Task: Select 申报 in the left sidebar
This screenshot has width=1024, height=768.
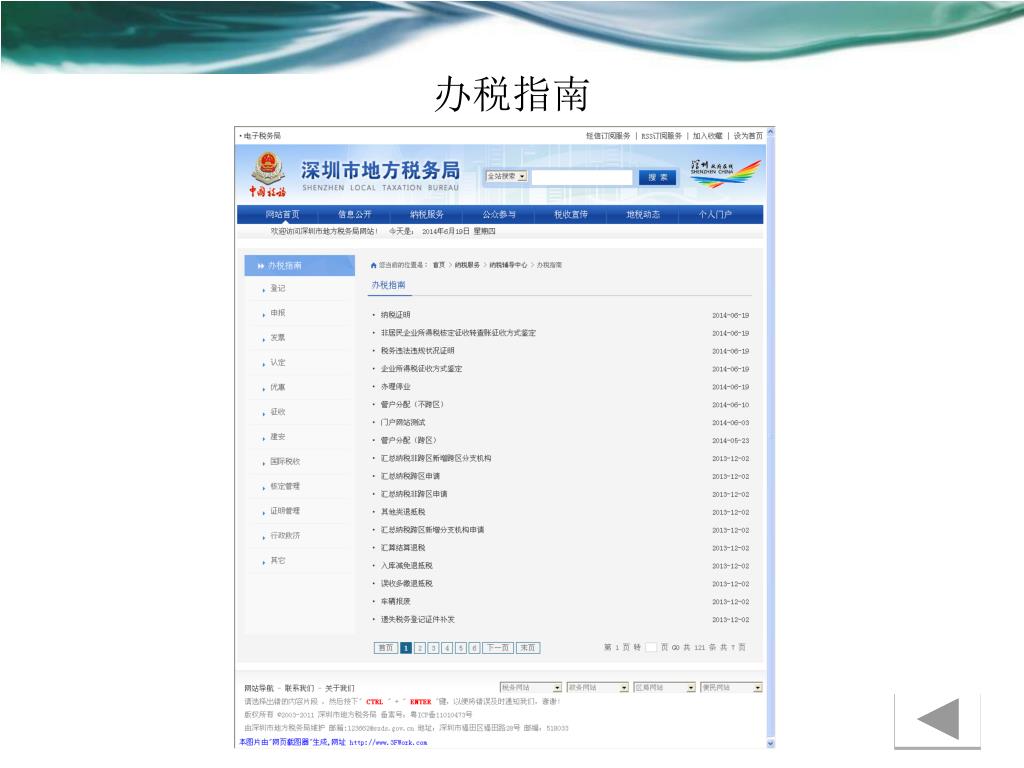Action: click(278, 313)
